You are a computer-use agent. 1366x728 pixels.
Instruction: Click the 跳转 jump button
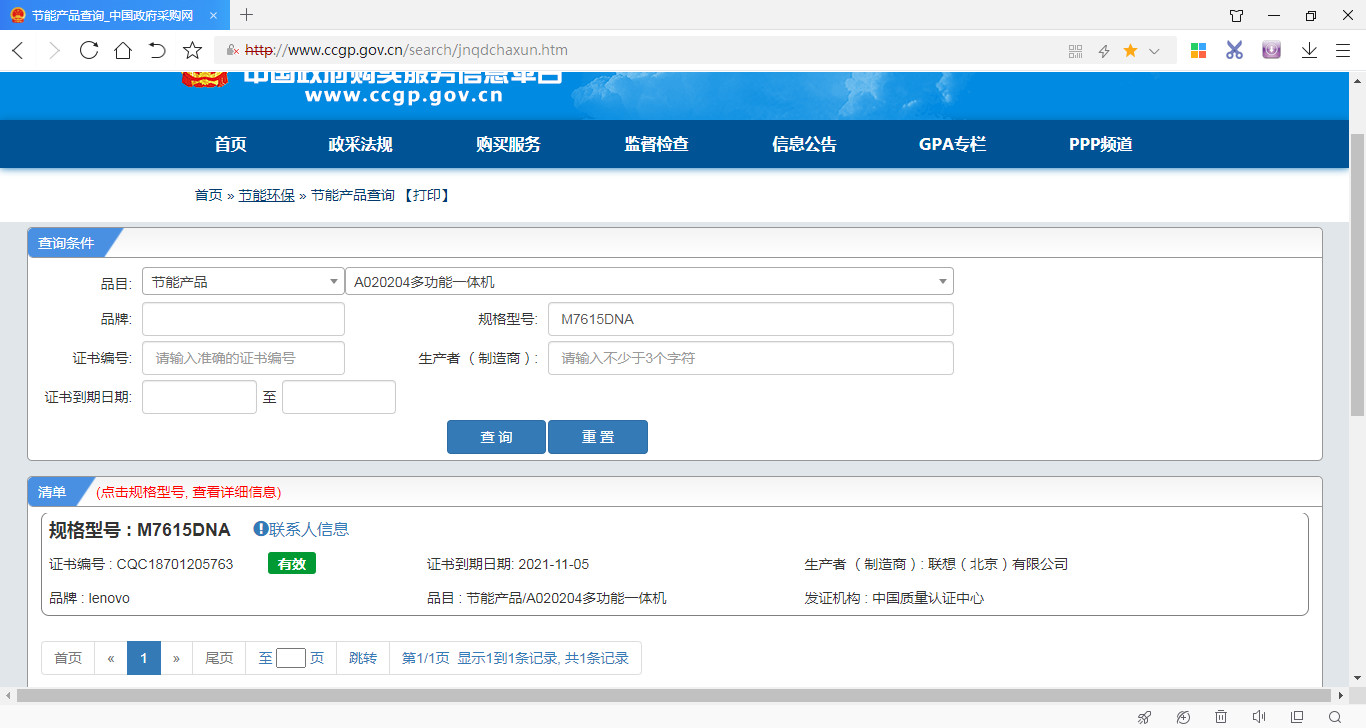(363, 658)
